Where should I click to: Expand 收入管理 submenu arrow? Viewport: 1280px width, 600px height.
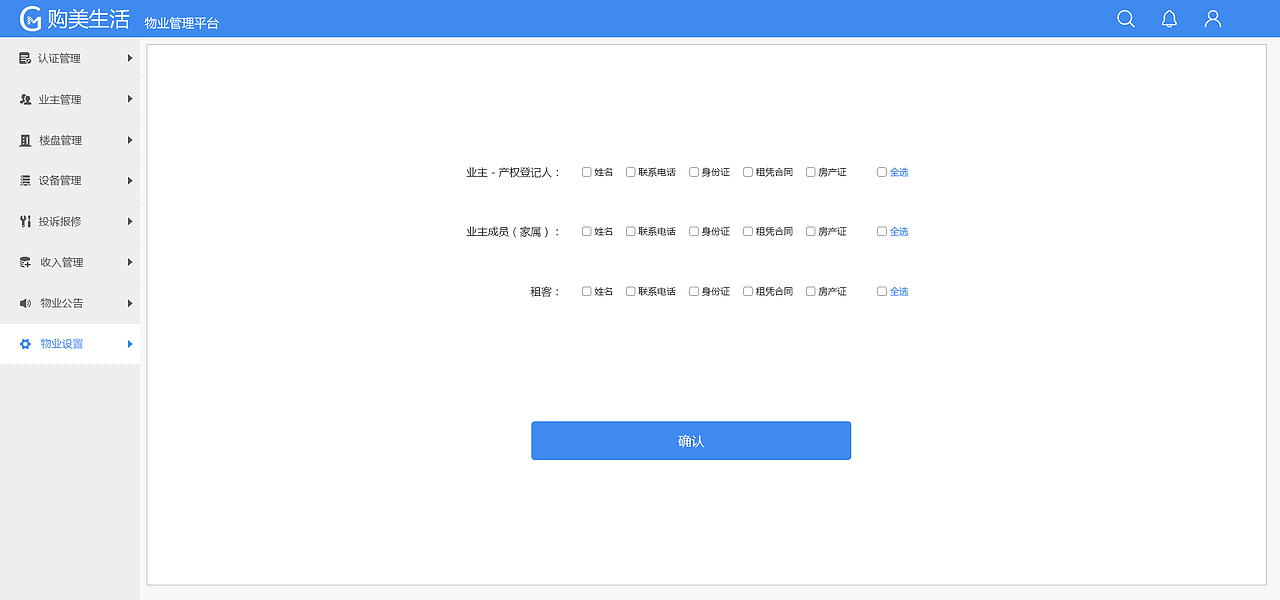(130, 262)
